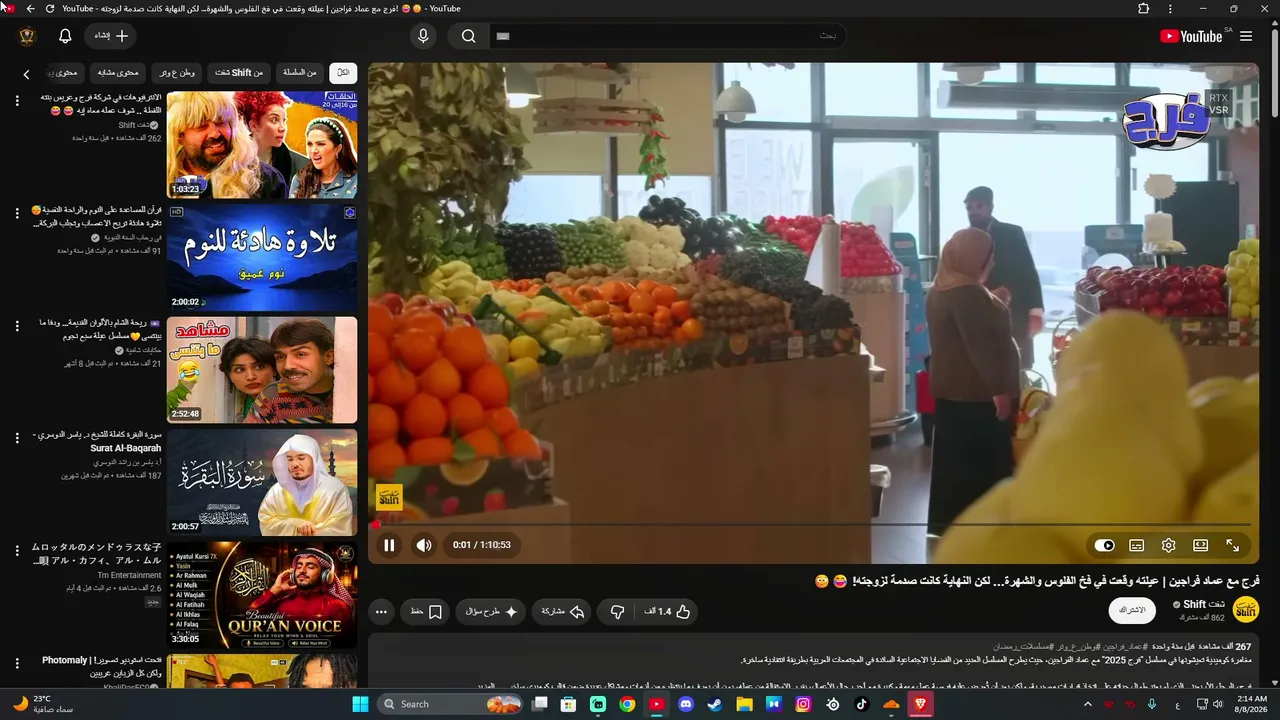Open the Windows Start menu

pyautogui.click(x=360, y=704)
